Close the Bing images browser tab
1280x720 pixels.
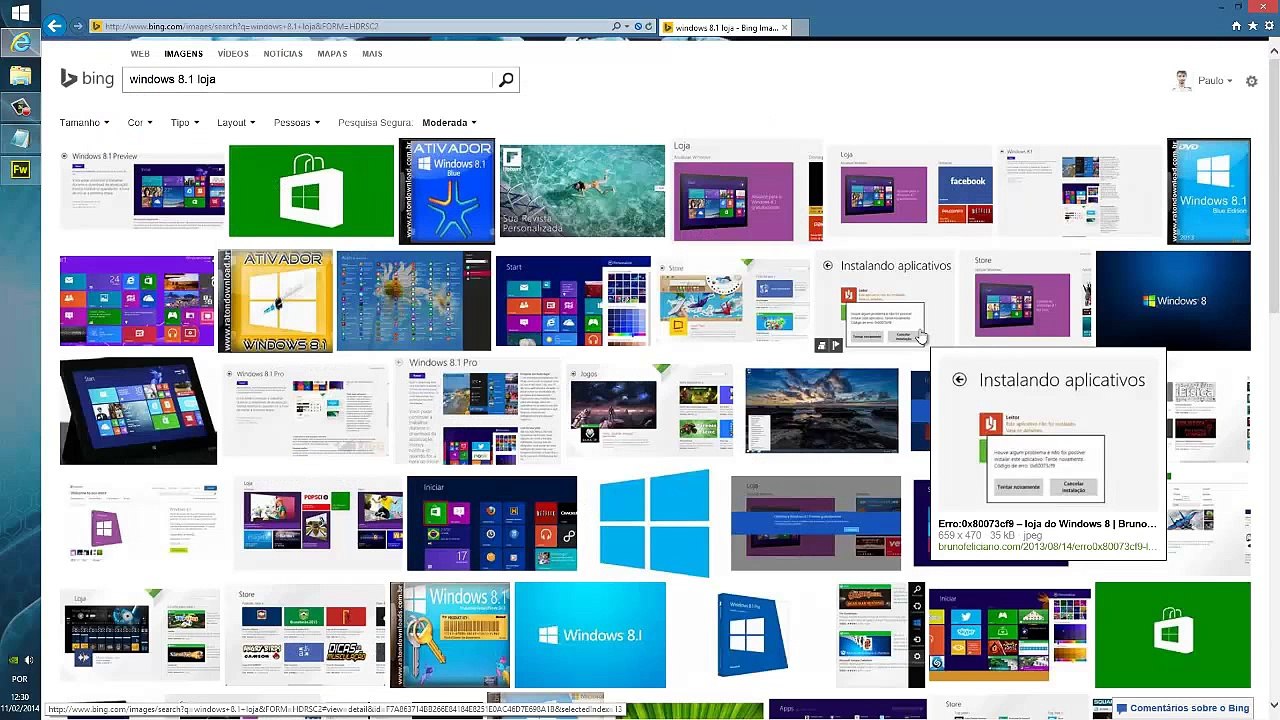(x=785, y=27)
